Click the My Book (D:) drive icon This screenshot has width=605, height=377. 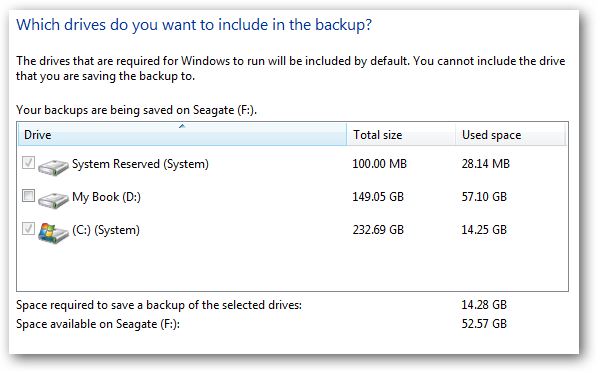point(53,199)
